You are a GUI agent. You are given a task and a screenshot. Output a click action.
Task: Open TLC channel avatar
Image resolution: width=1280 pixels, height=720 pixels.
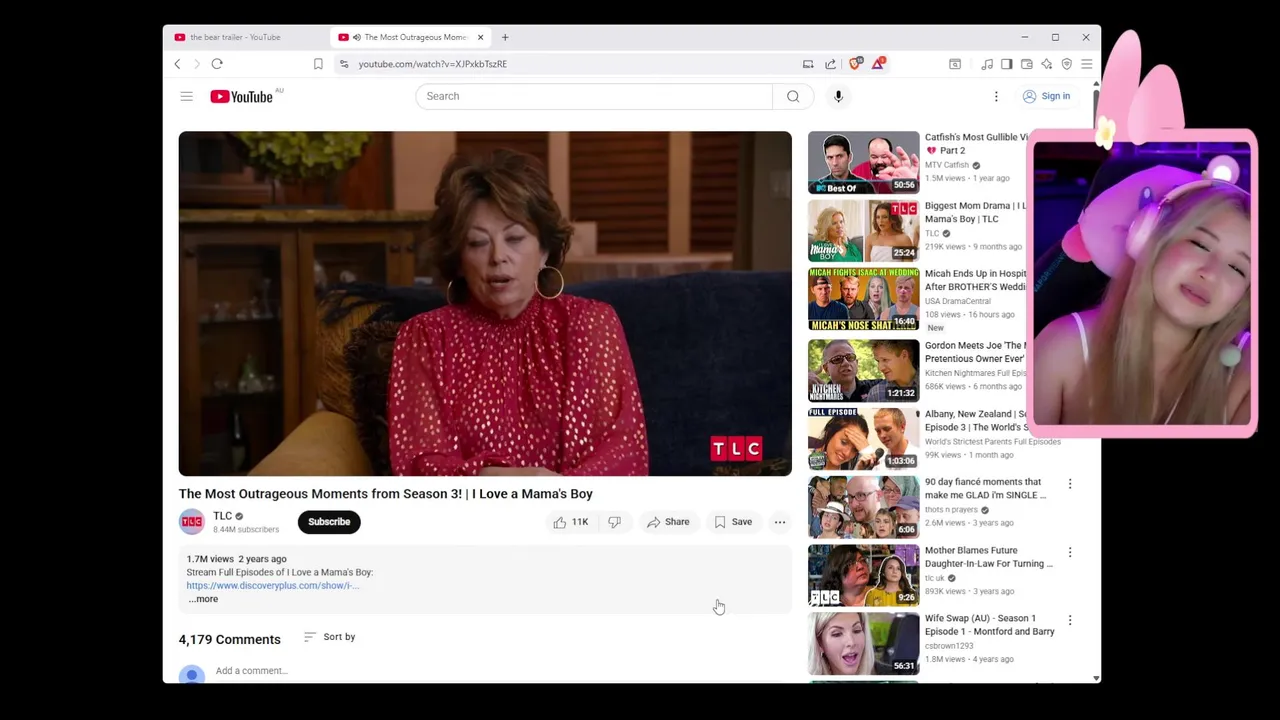[x=191, y=522]
